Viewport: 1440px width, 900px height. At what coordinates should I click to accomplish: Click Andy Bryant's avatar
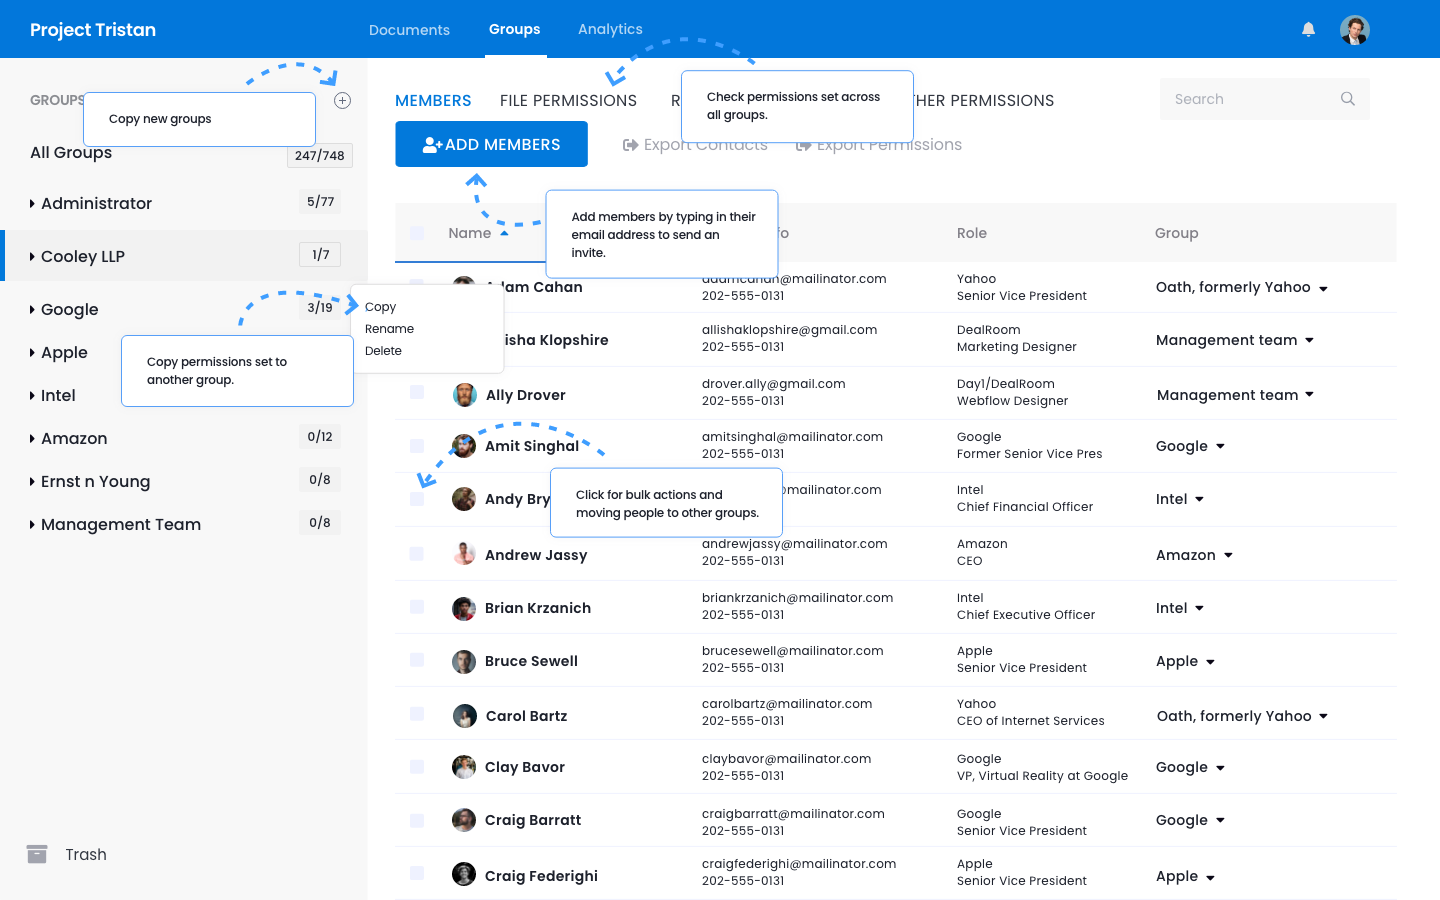click(x=464, y=499)
